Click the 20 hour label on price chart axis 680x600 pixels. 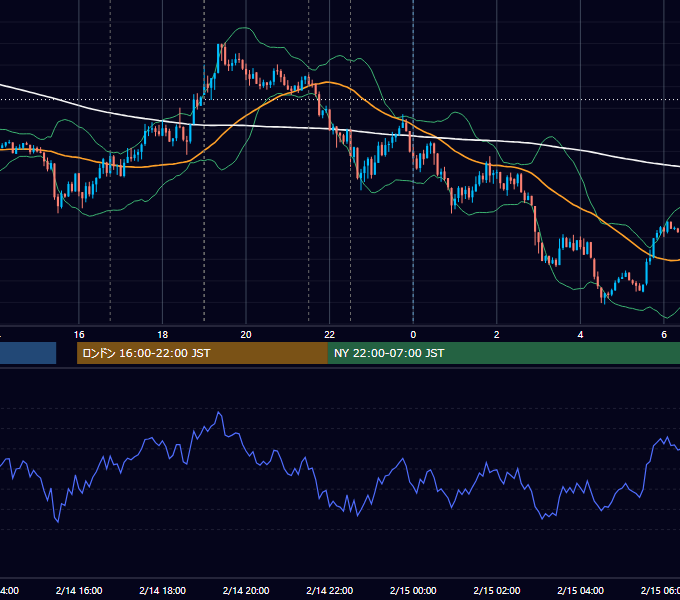(x=246, y=335)
